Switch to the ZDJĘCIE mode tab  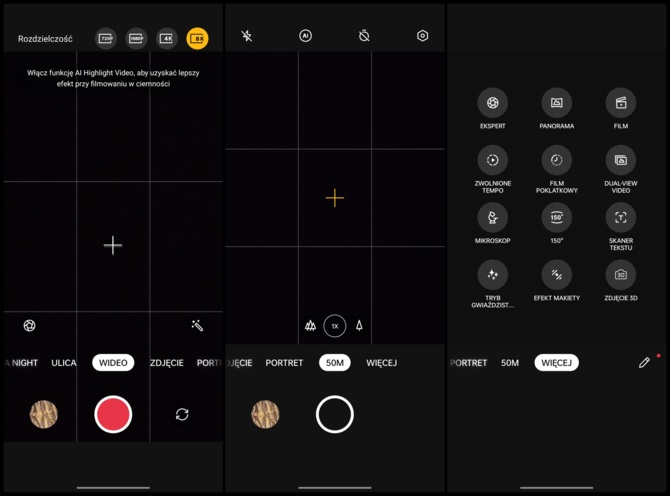167,363
